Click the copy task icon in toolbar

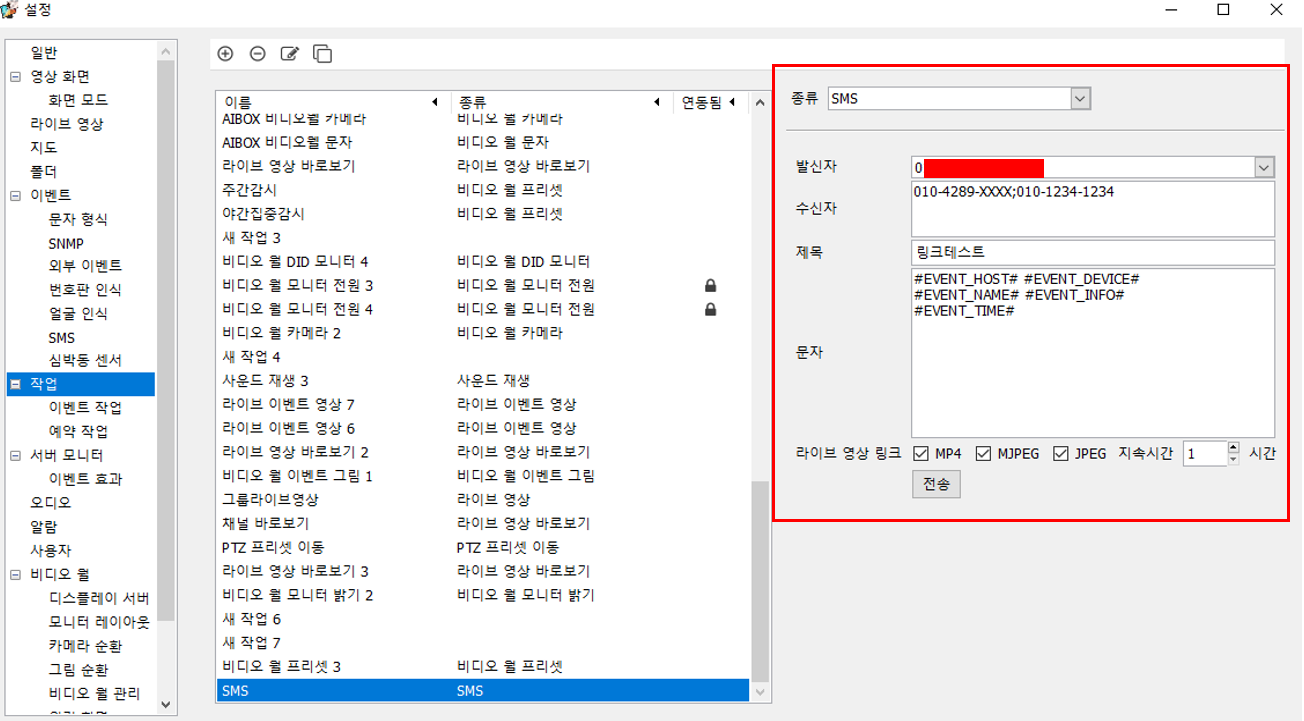pos(322,54)
